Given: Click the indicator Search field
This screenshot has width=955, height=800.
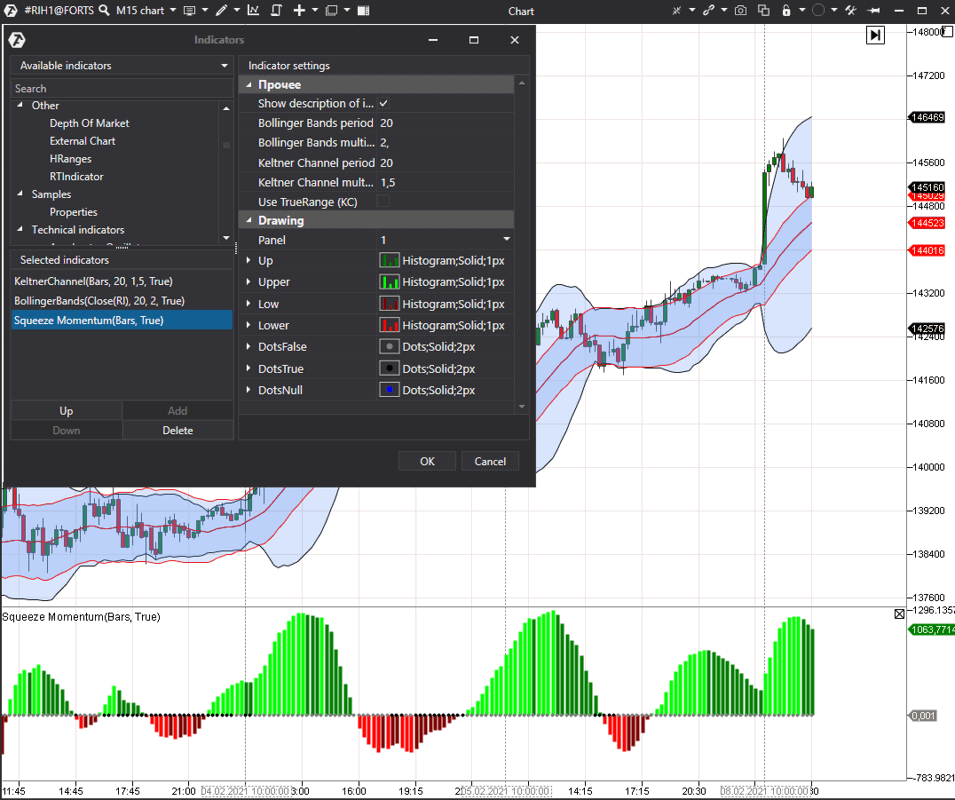Looking at the screenshot, I should (122, 88).
